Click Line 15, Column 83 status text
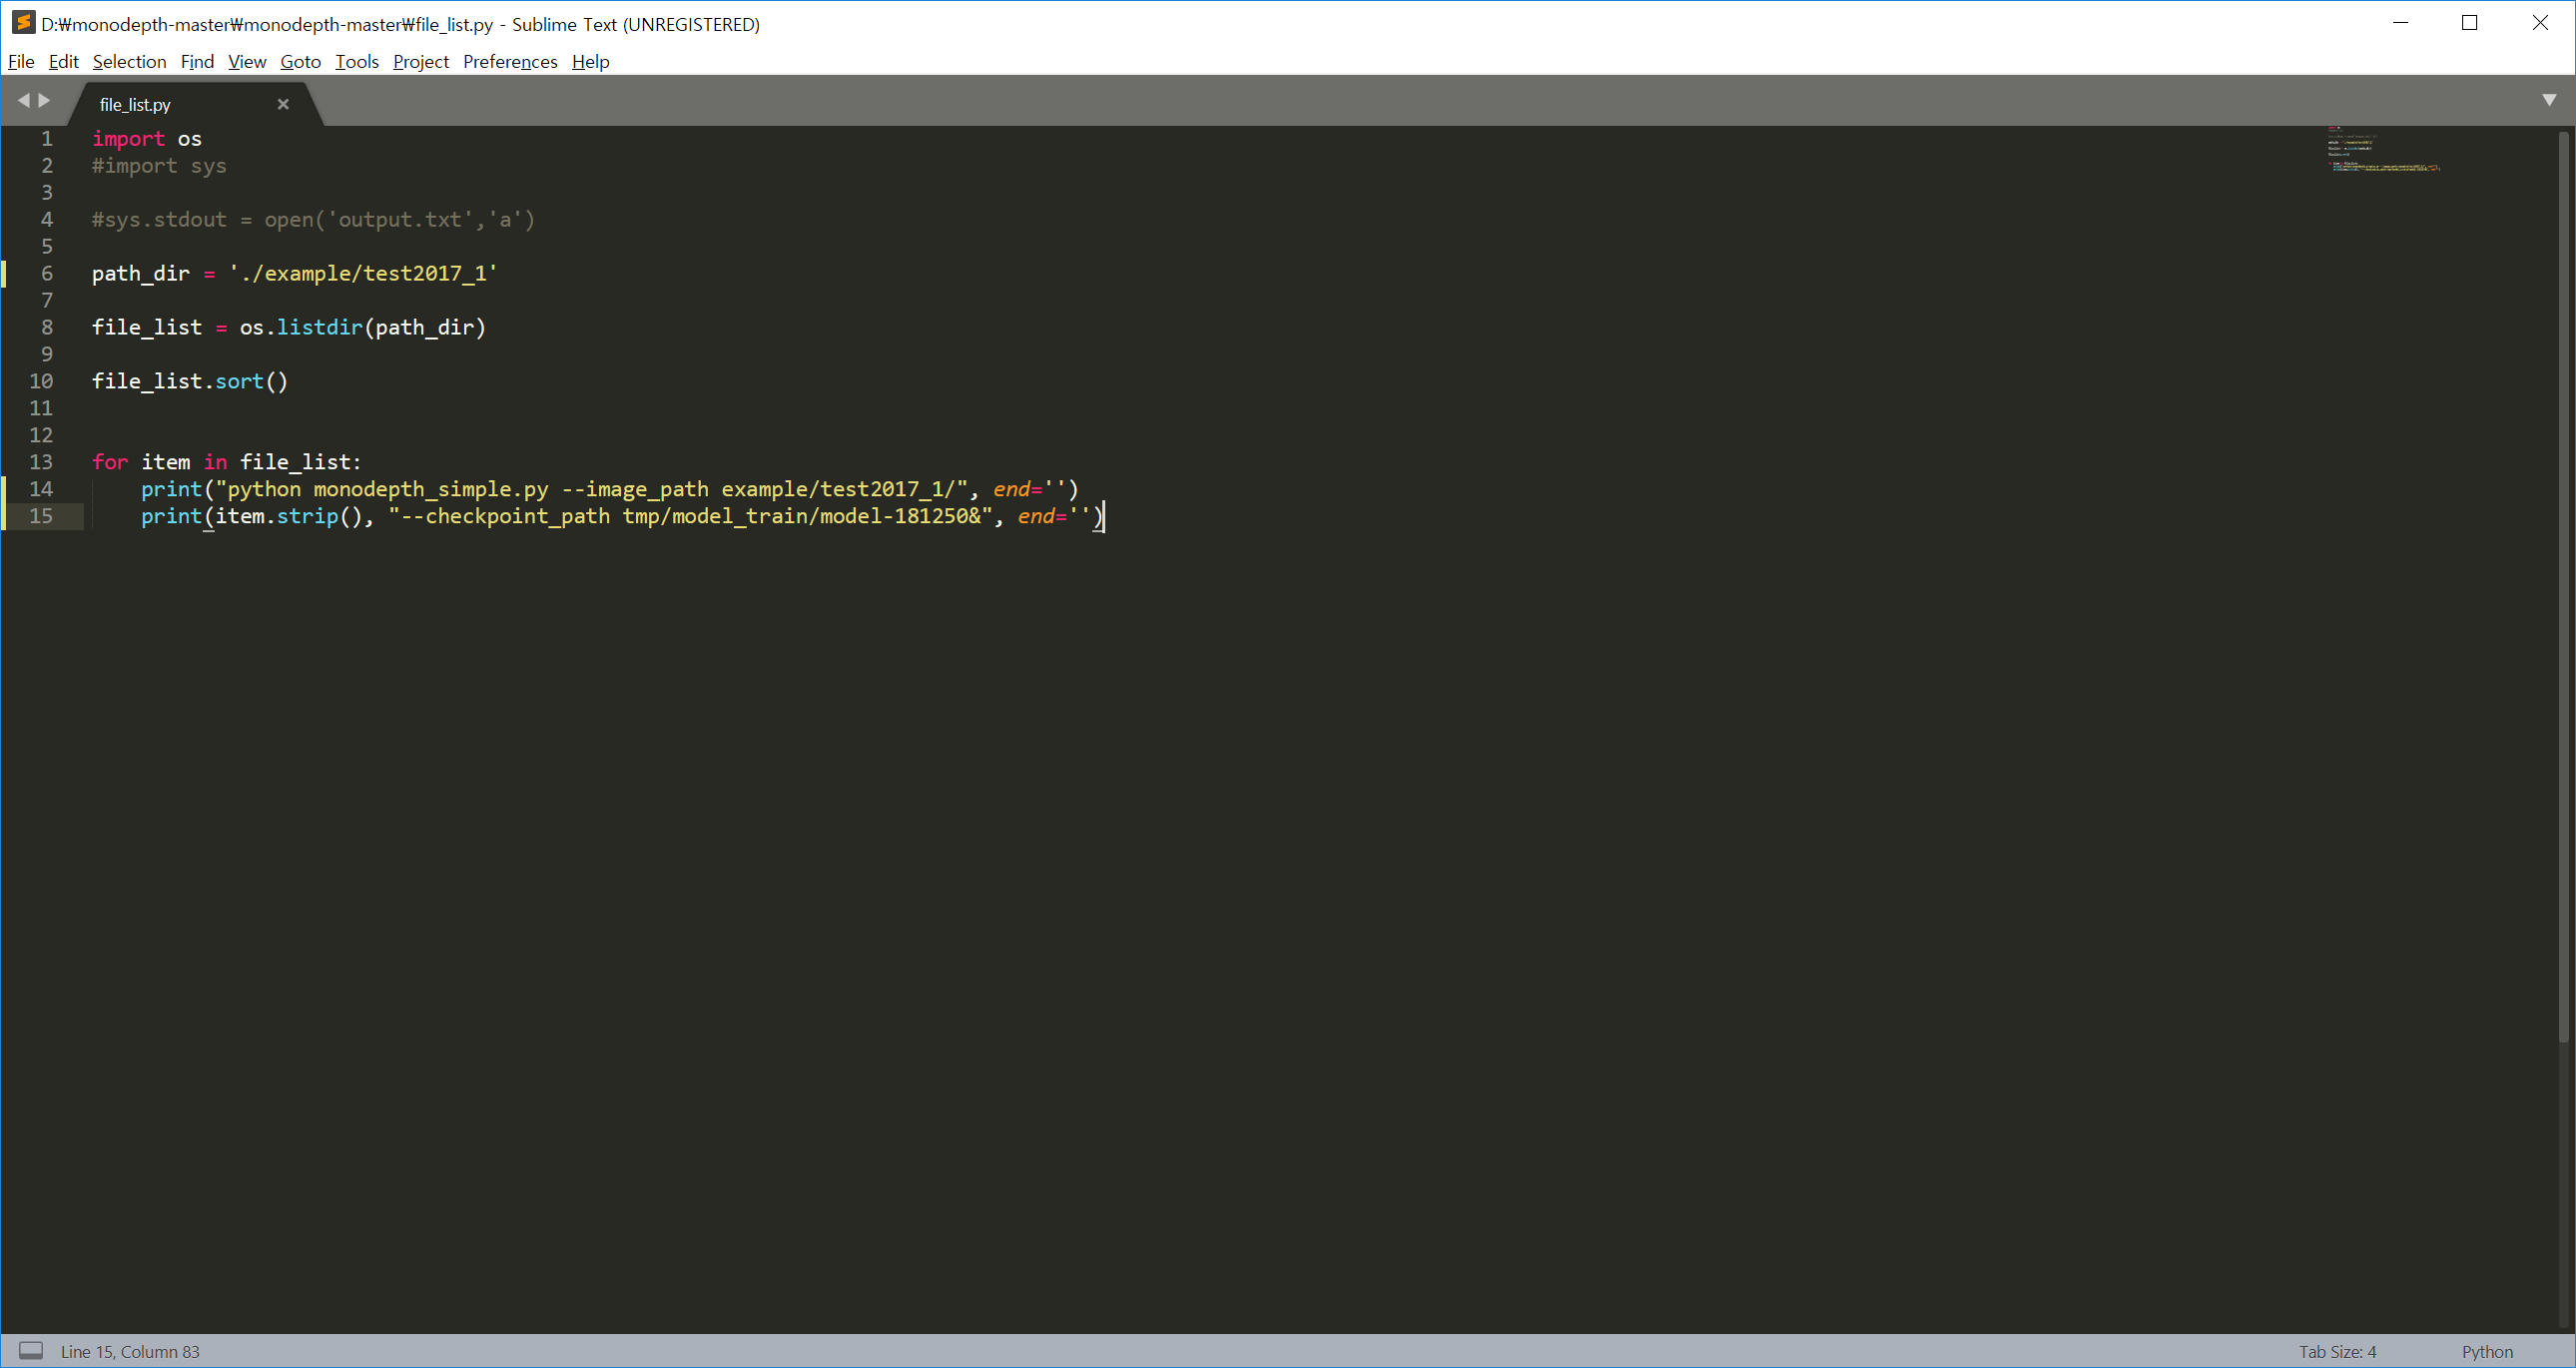Image resolution: width=2576 pixels, height=1368 pixels. tap(130, 1351)
